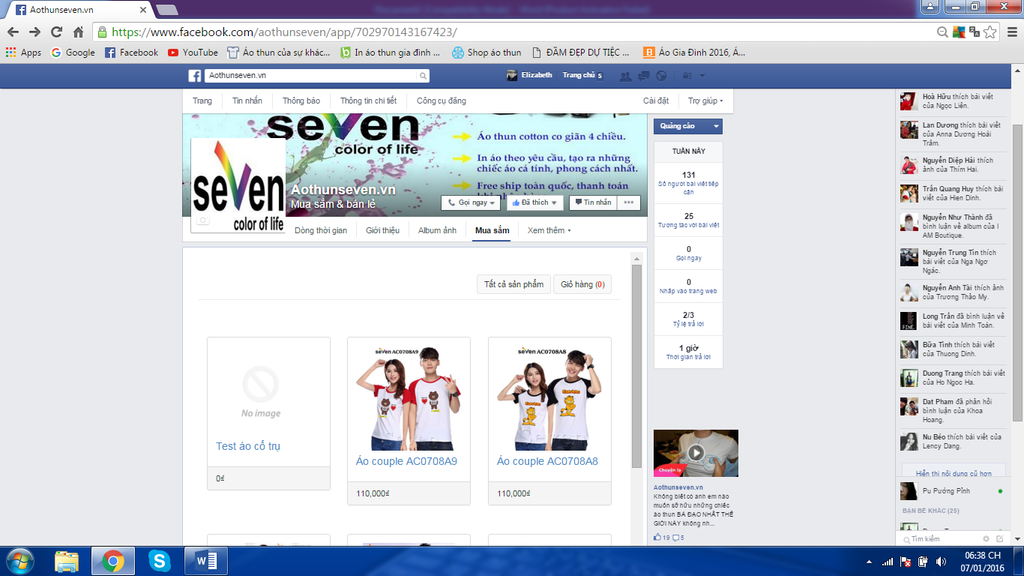Image resolution: width=1024 pixels, height=576 pixels.
Task: Open chat with Pu Pướng Pỉnh
Action: click(x=953, y=490)
